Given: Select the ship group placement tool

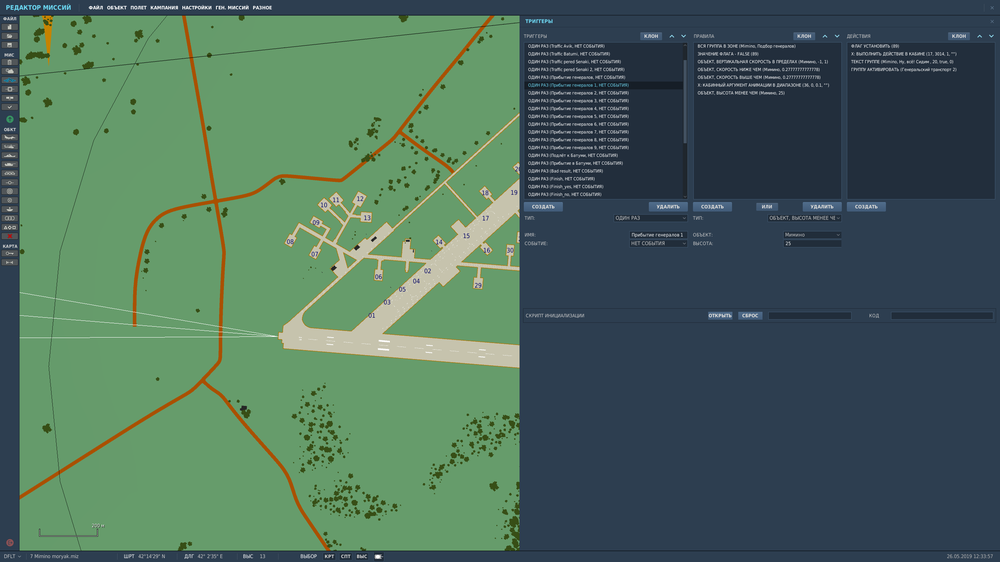Looking at the screenshot, I should 10,155.
